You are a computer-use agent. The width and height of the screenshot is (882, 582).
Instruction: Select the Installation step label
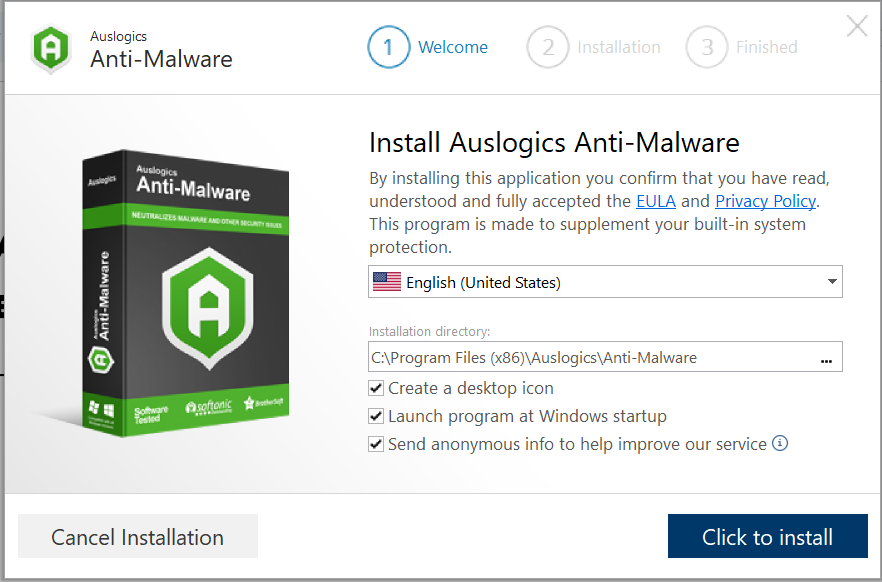618,46
